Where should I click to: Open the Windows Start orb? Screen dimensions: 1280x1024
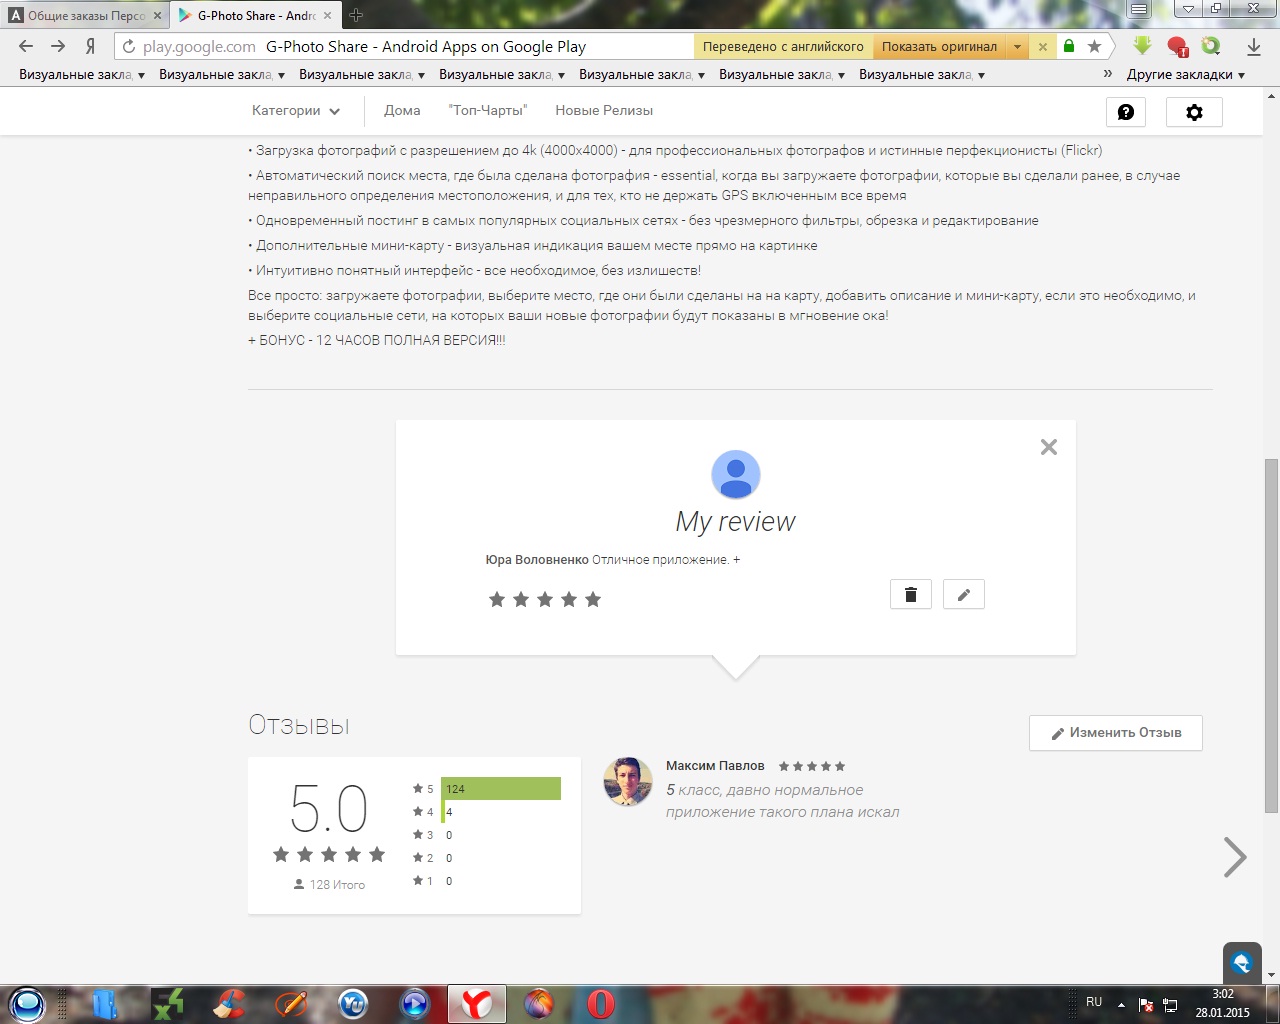click(27, 1004)
